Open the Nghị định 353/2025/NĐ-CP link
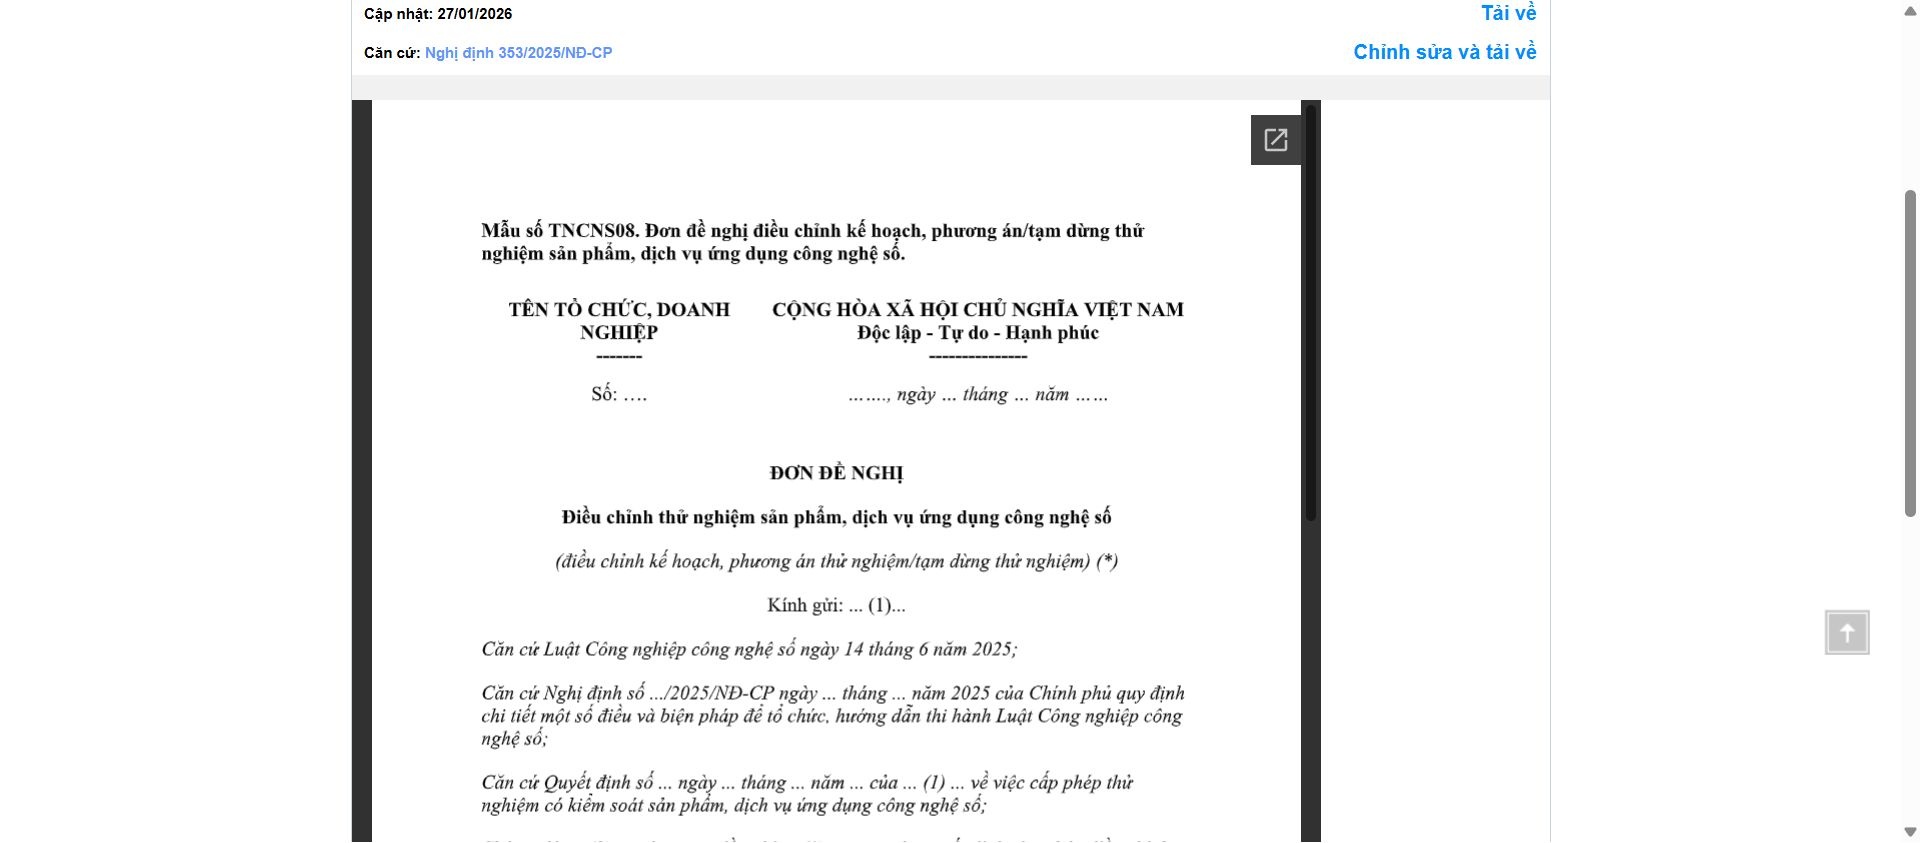 click(x=518, y=53)
